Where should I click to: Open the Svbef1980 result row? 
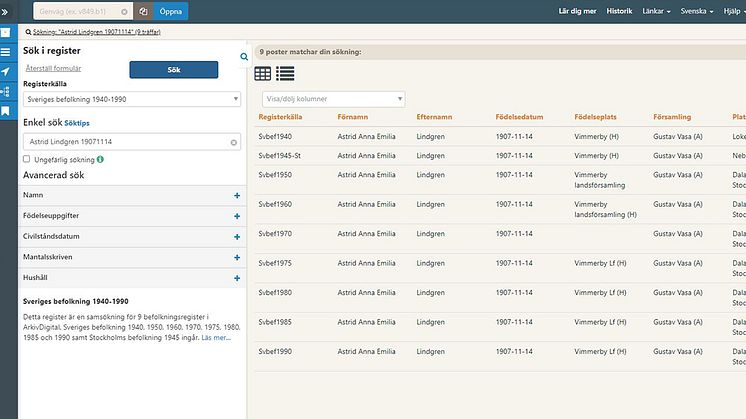(x=500, y=298)
